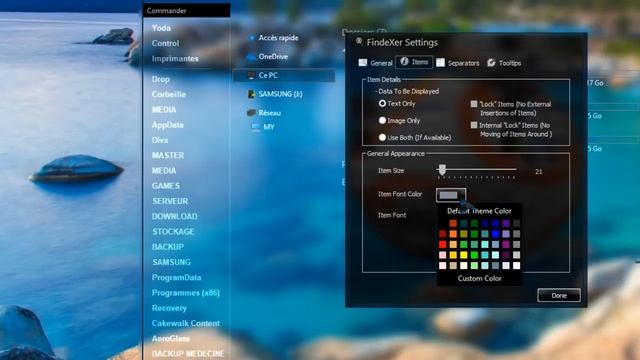Click the Ce PC computer icon

251,76
